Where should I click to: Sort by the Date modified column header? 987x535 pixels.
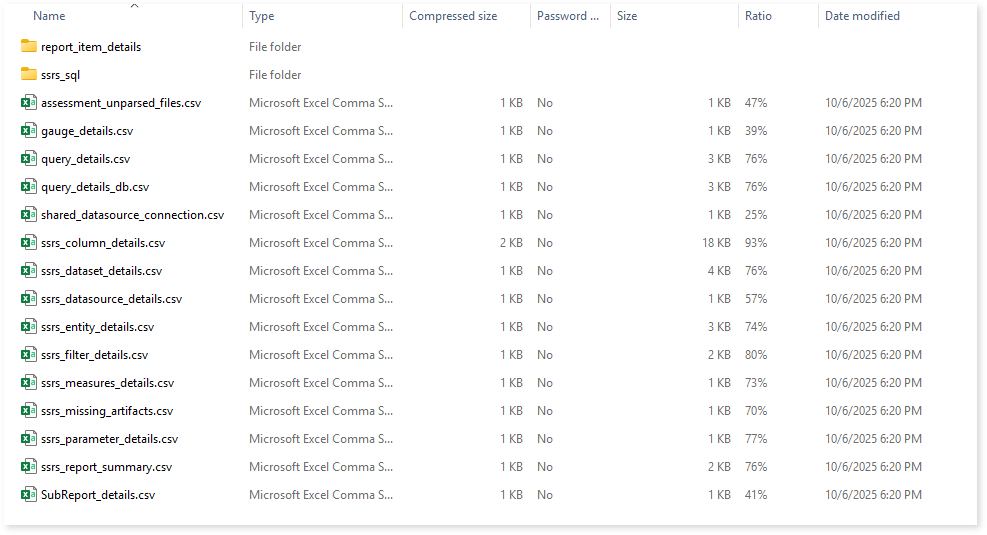[x=862, y=16]
